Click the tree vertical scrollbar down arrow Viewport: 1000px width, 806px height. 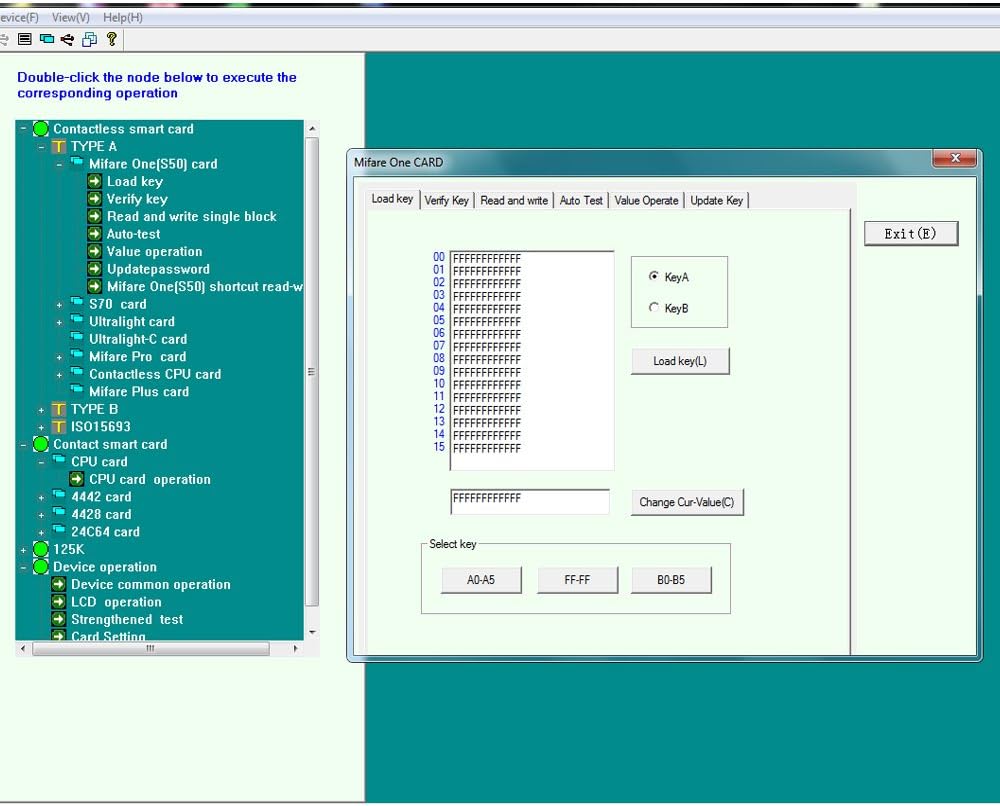312,633
